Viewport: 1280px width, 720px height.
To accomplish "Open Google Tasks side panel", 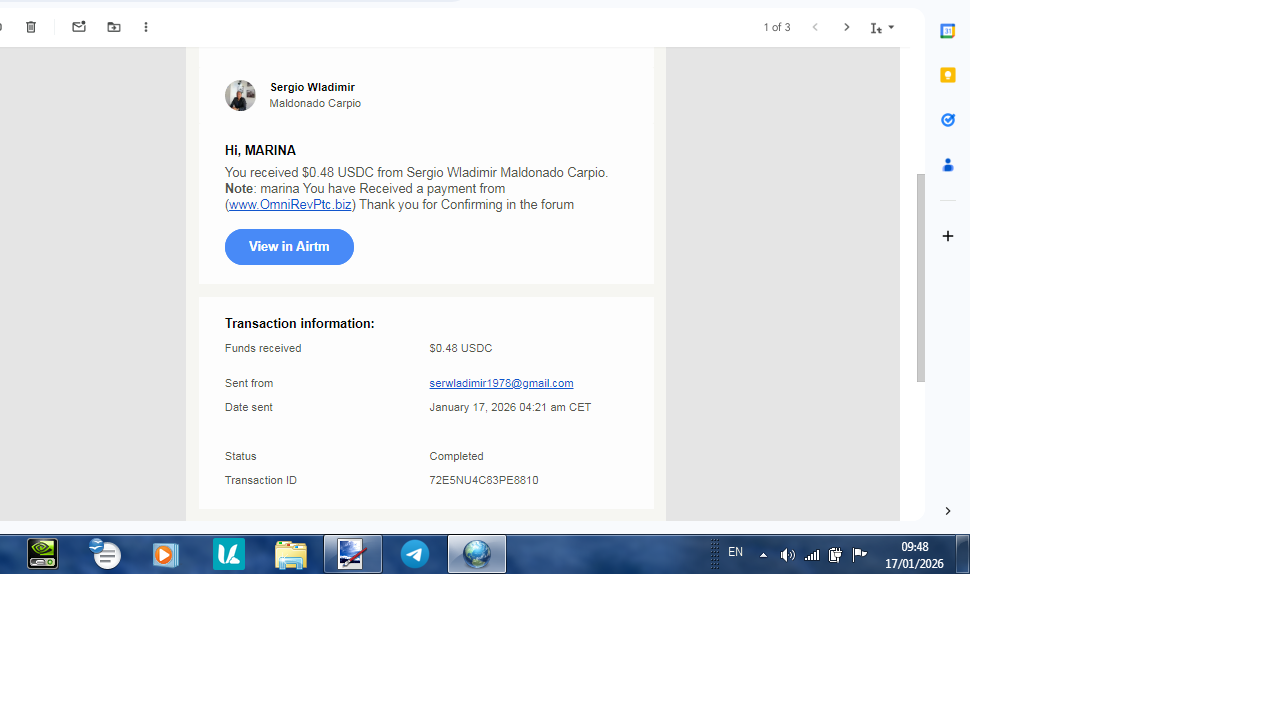I will [947, 120].
